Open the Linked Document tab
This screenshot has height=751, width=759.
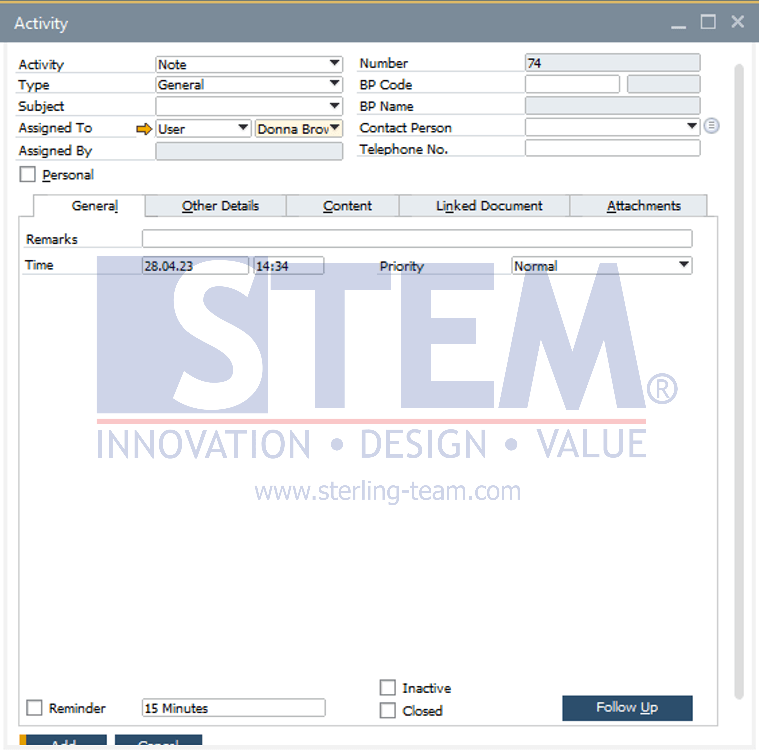(x=485, y=206)
